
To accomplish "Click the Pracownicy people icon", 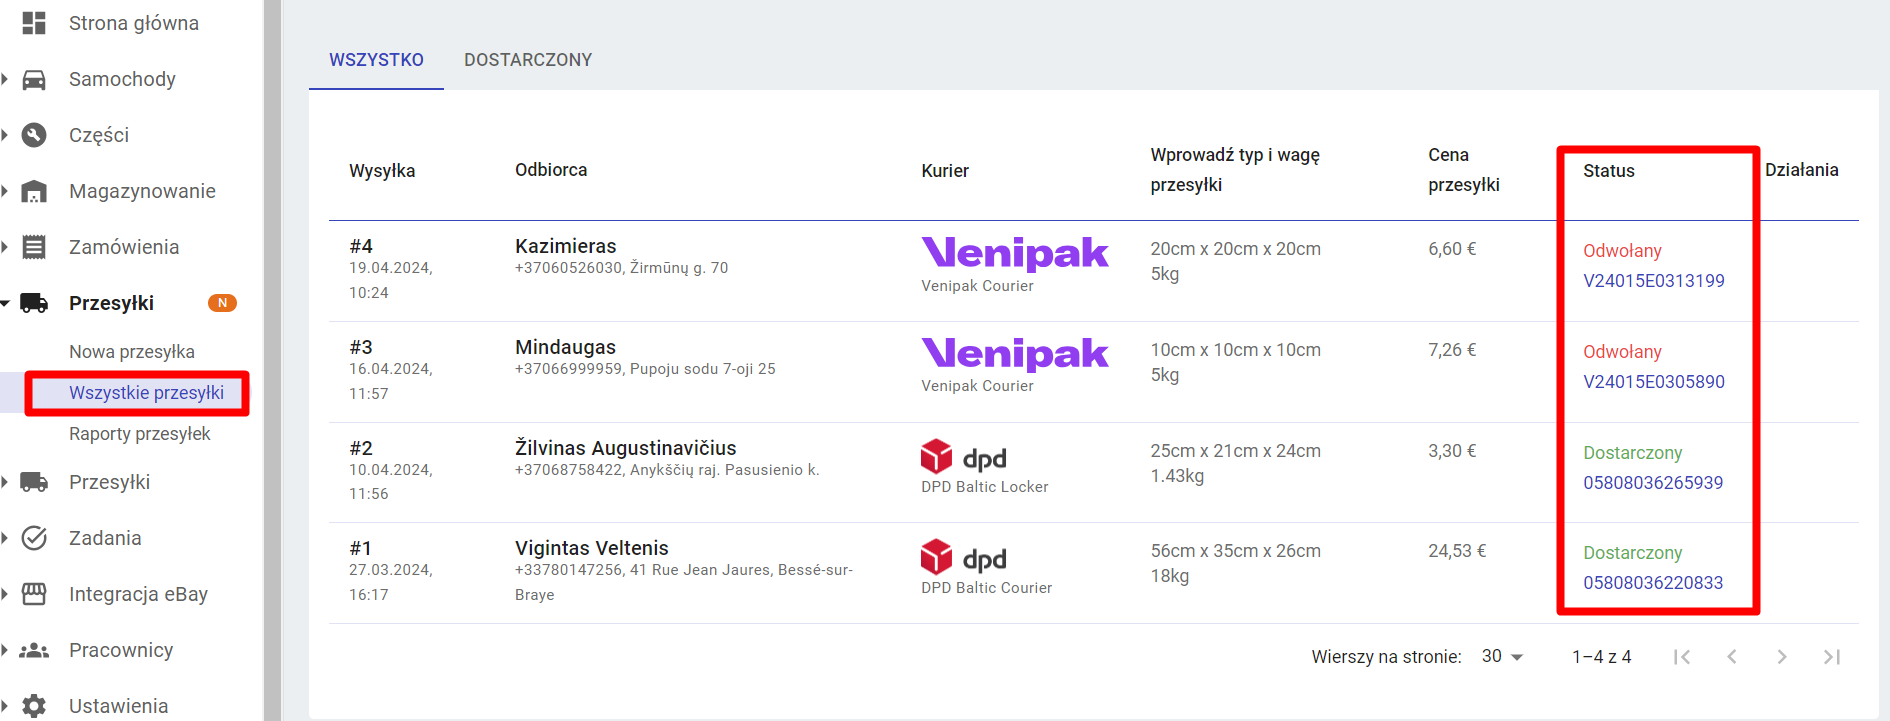I will tap(34, 650).
